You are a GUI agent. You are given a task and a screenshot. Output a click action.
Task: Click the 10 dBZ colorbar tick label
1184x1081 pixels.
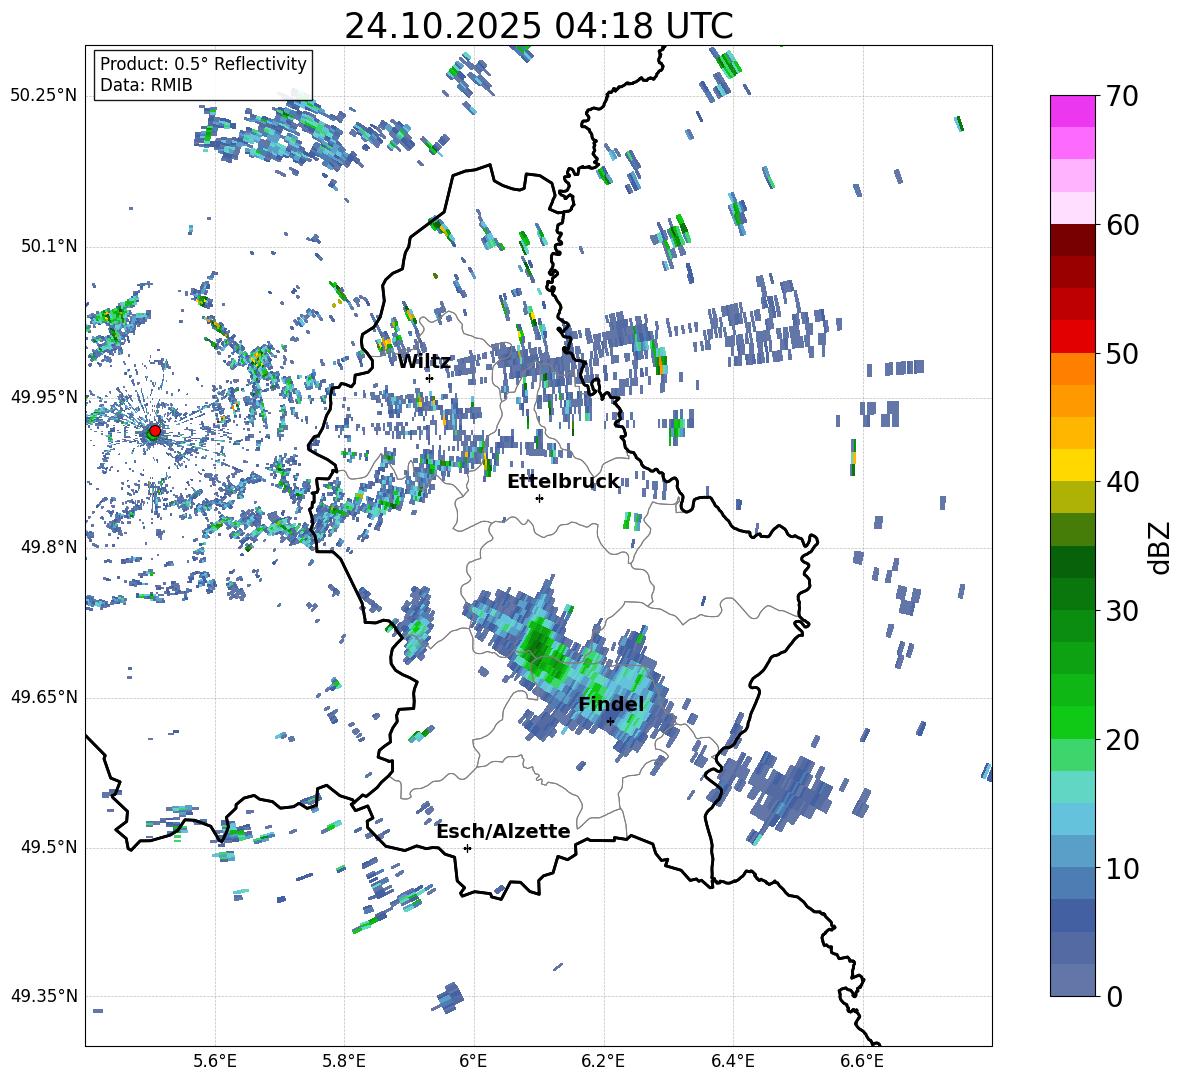[x=1122, y=867]
